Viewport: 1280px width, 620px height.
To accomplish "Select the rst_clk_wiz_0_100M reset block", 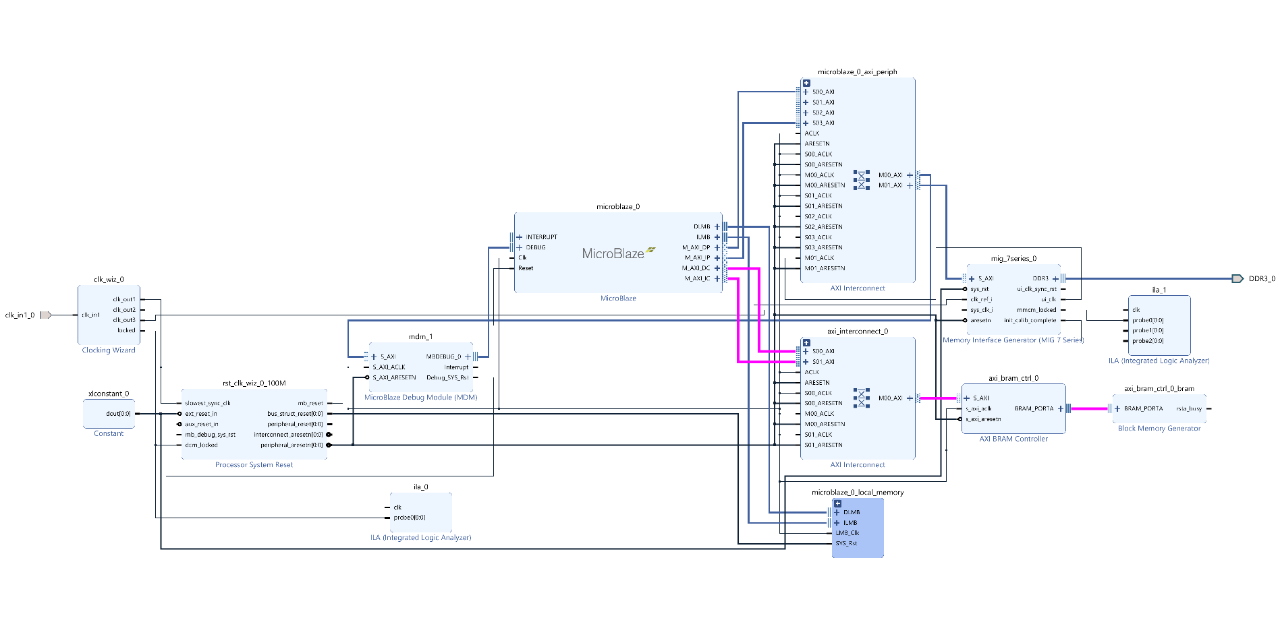I will (254, 424).
